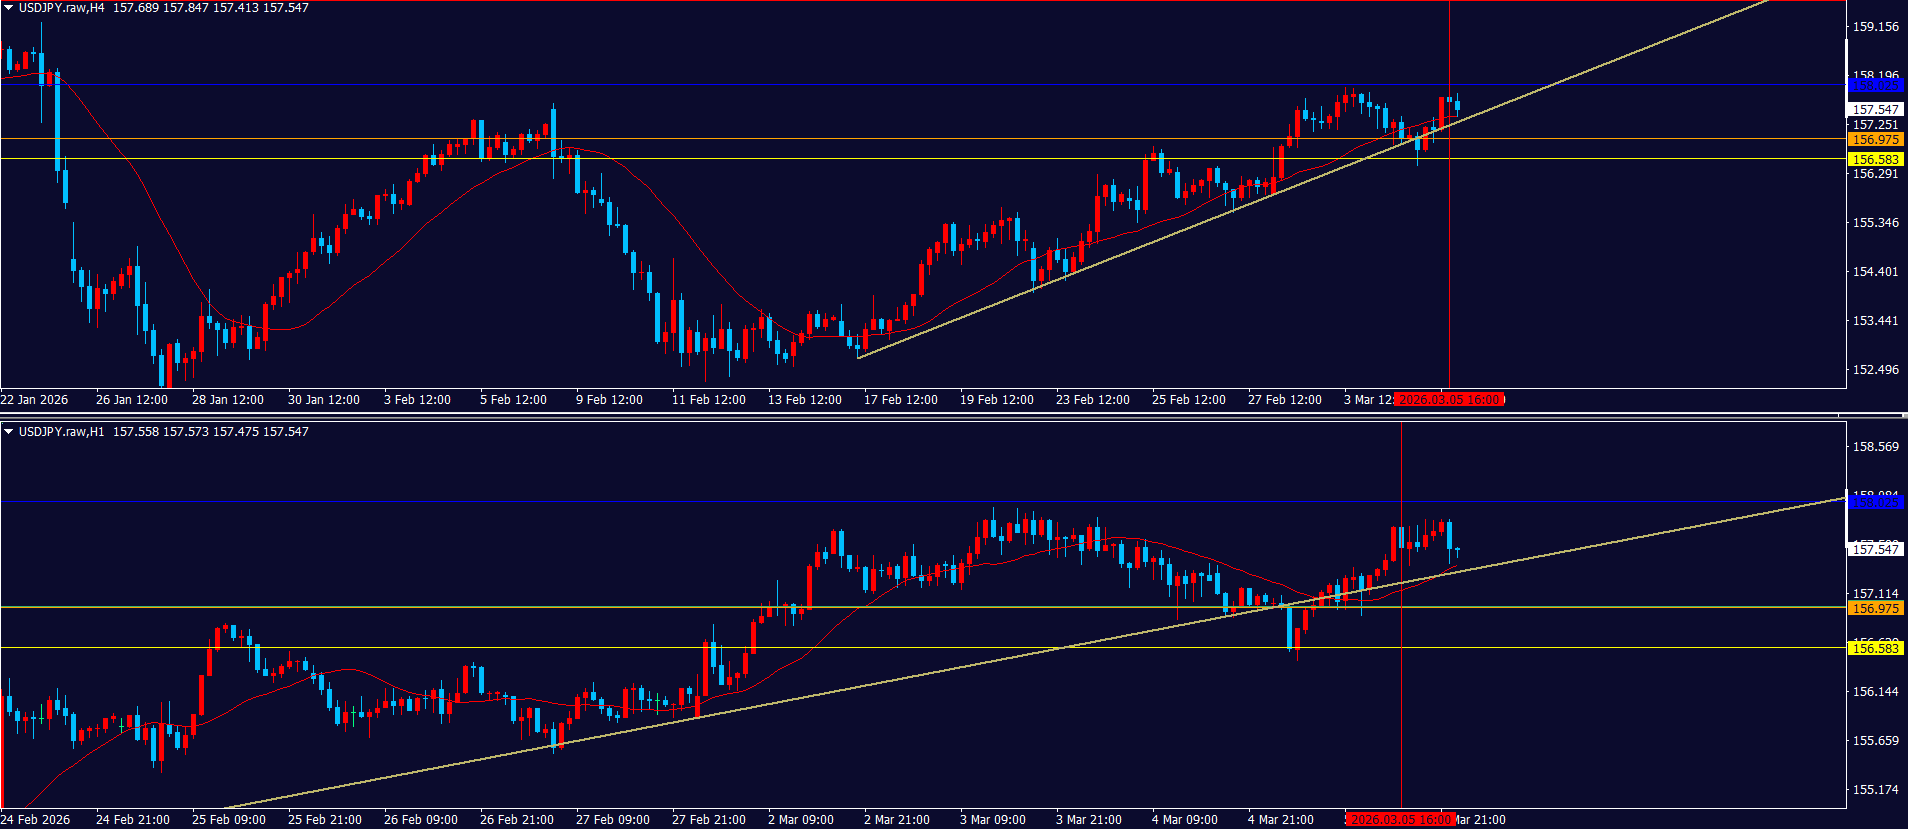Viewport: 1908px width, 829px height.
Task: Open the USDJPY H1 chart dropdown triangle
Action: [x=9, y=432]
